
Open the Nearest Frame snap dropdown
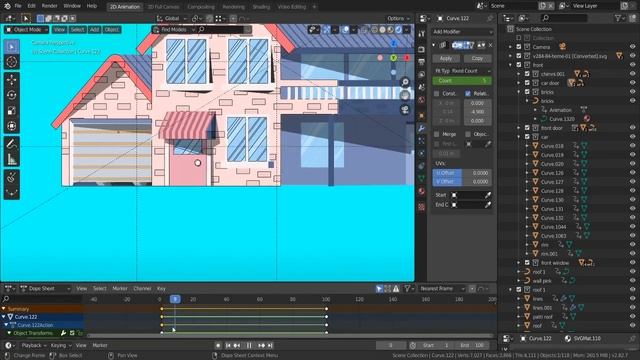tap(442, 289)
